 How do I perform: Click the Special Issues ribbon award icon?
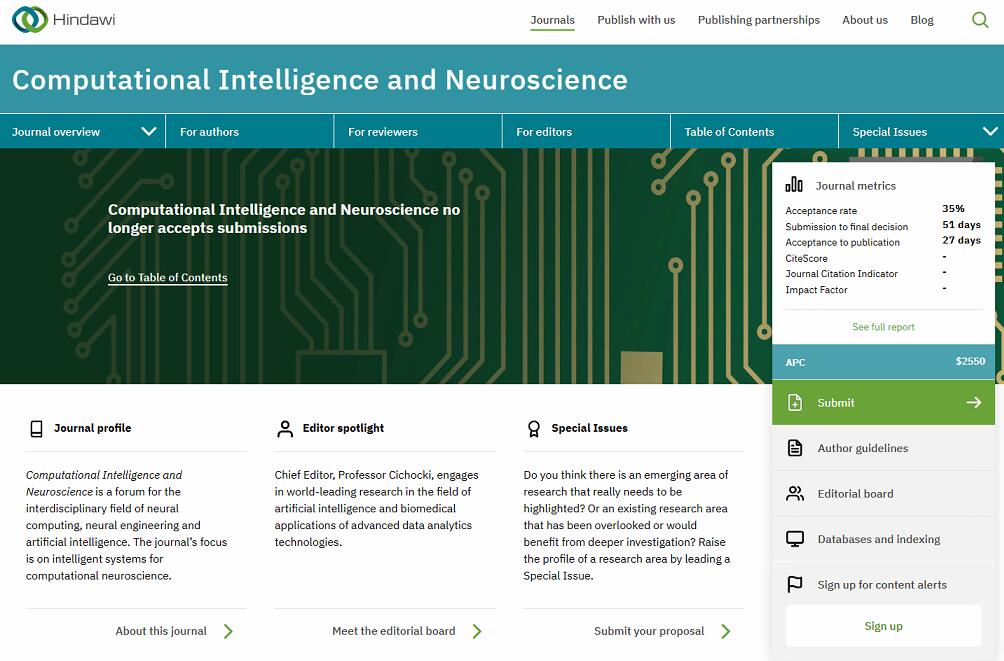[534, 428]
